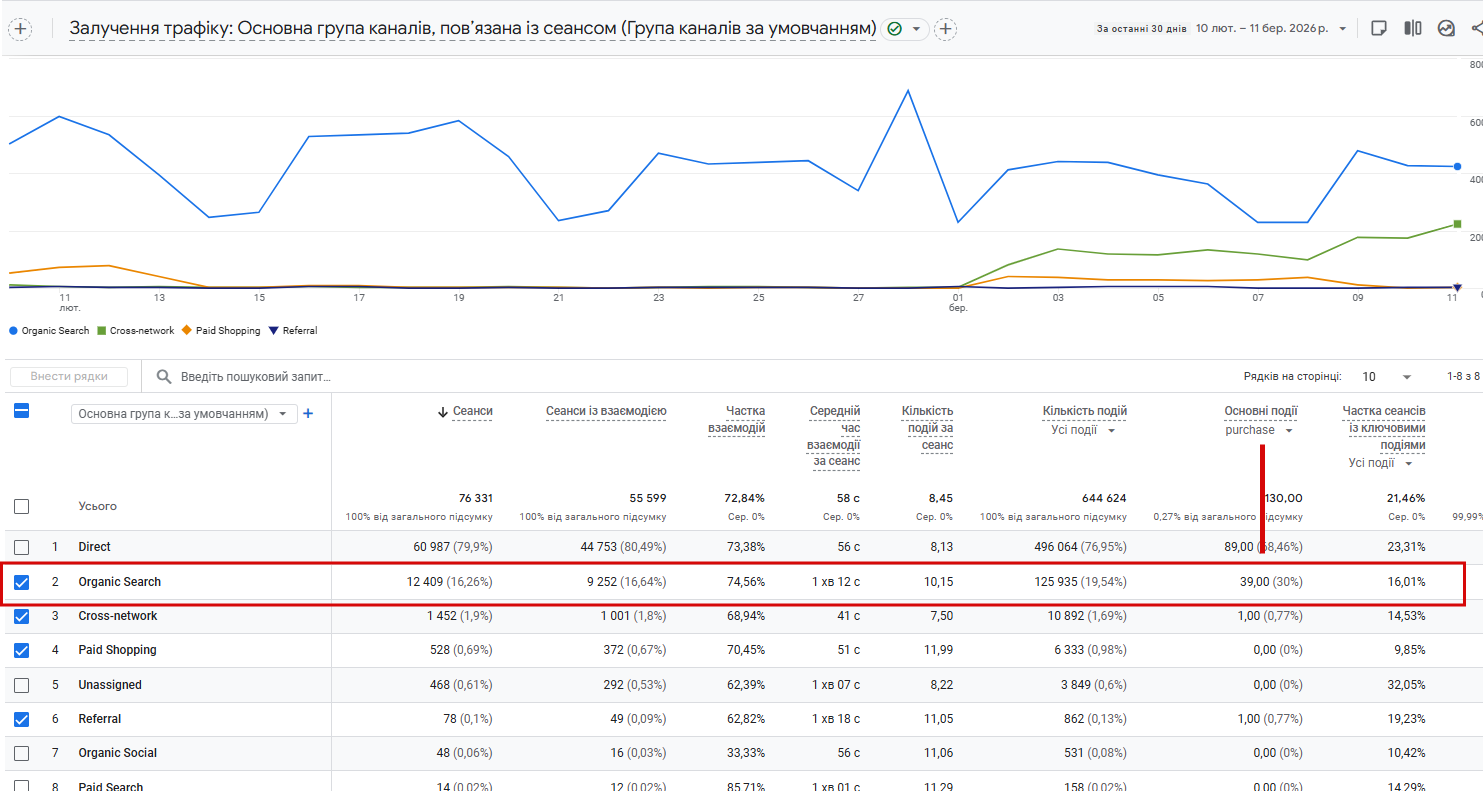Click the add filter plus icon after report title

point(945,29)
